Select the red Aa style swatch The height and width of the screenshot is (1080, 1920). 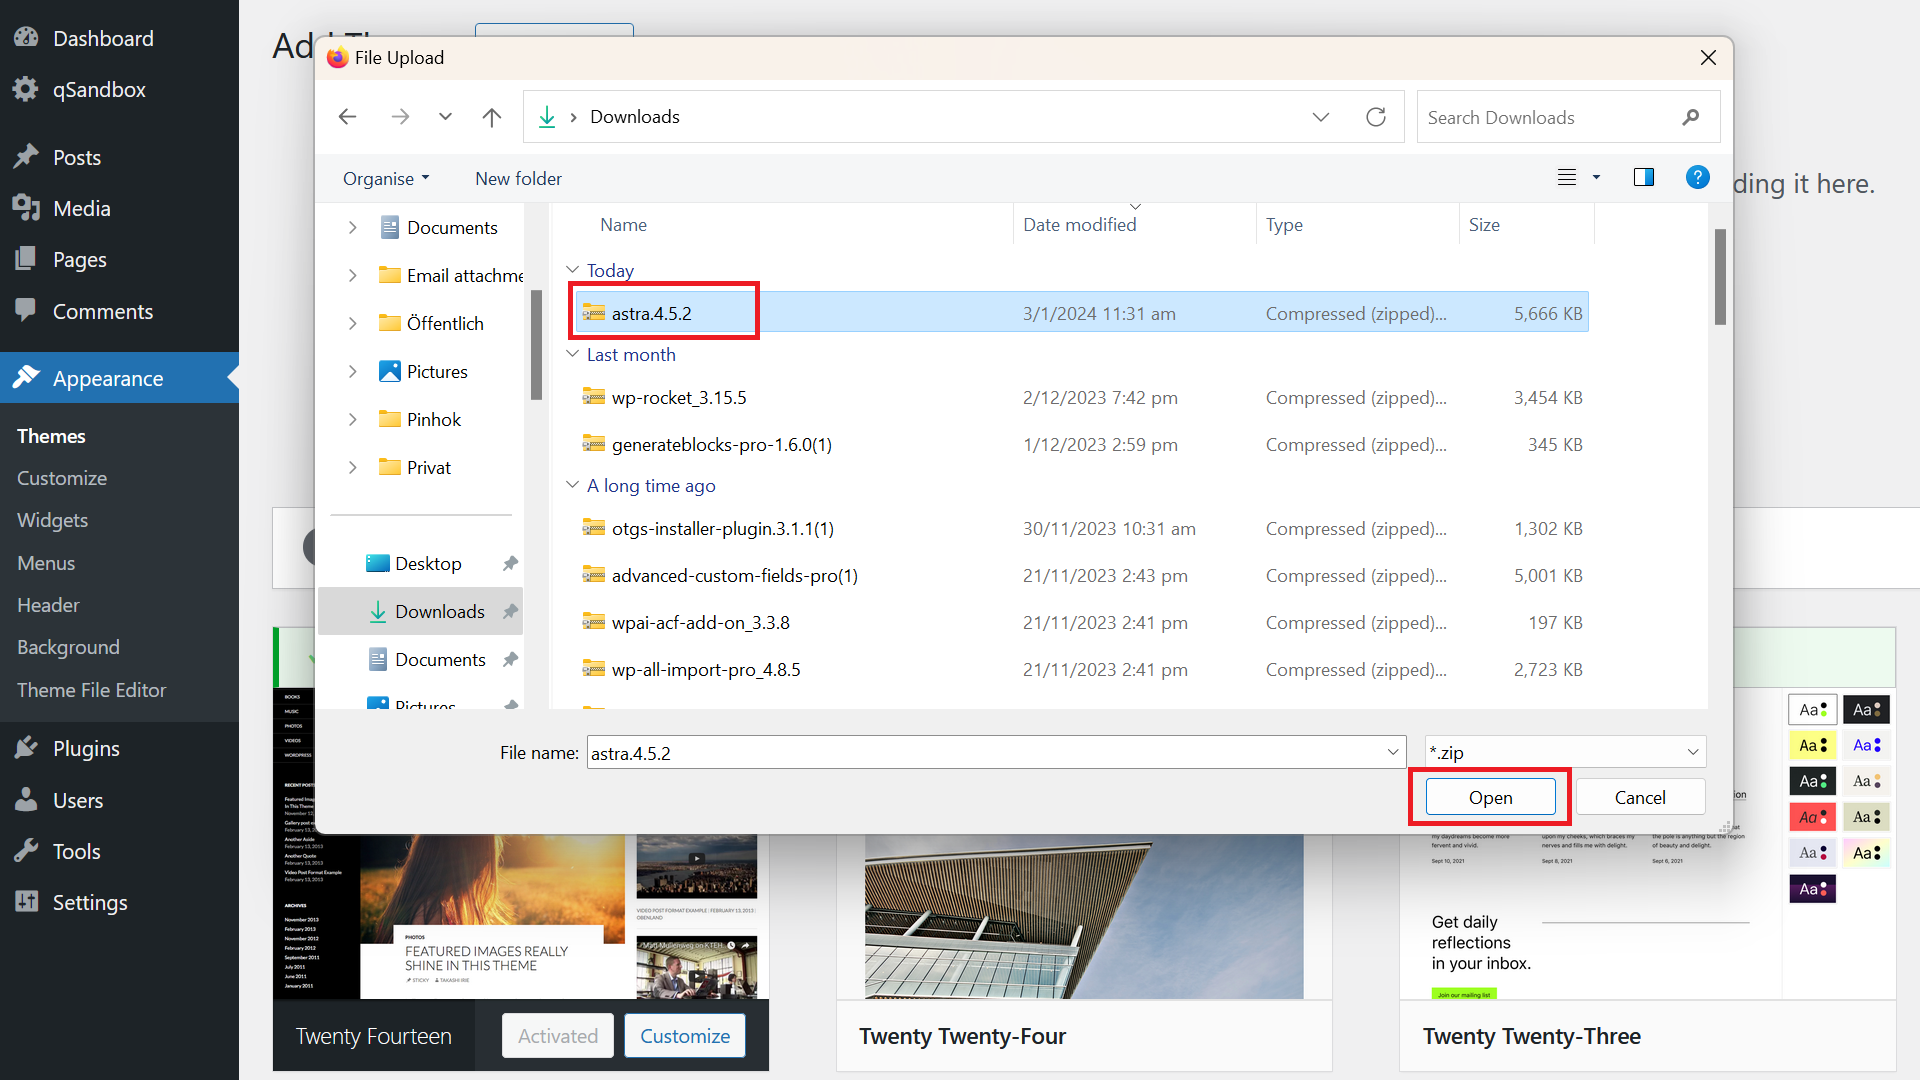1812,817
